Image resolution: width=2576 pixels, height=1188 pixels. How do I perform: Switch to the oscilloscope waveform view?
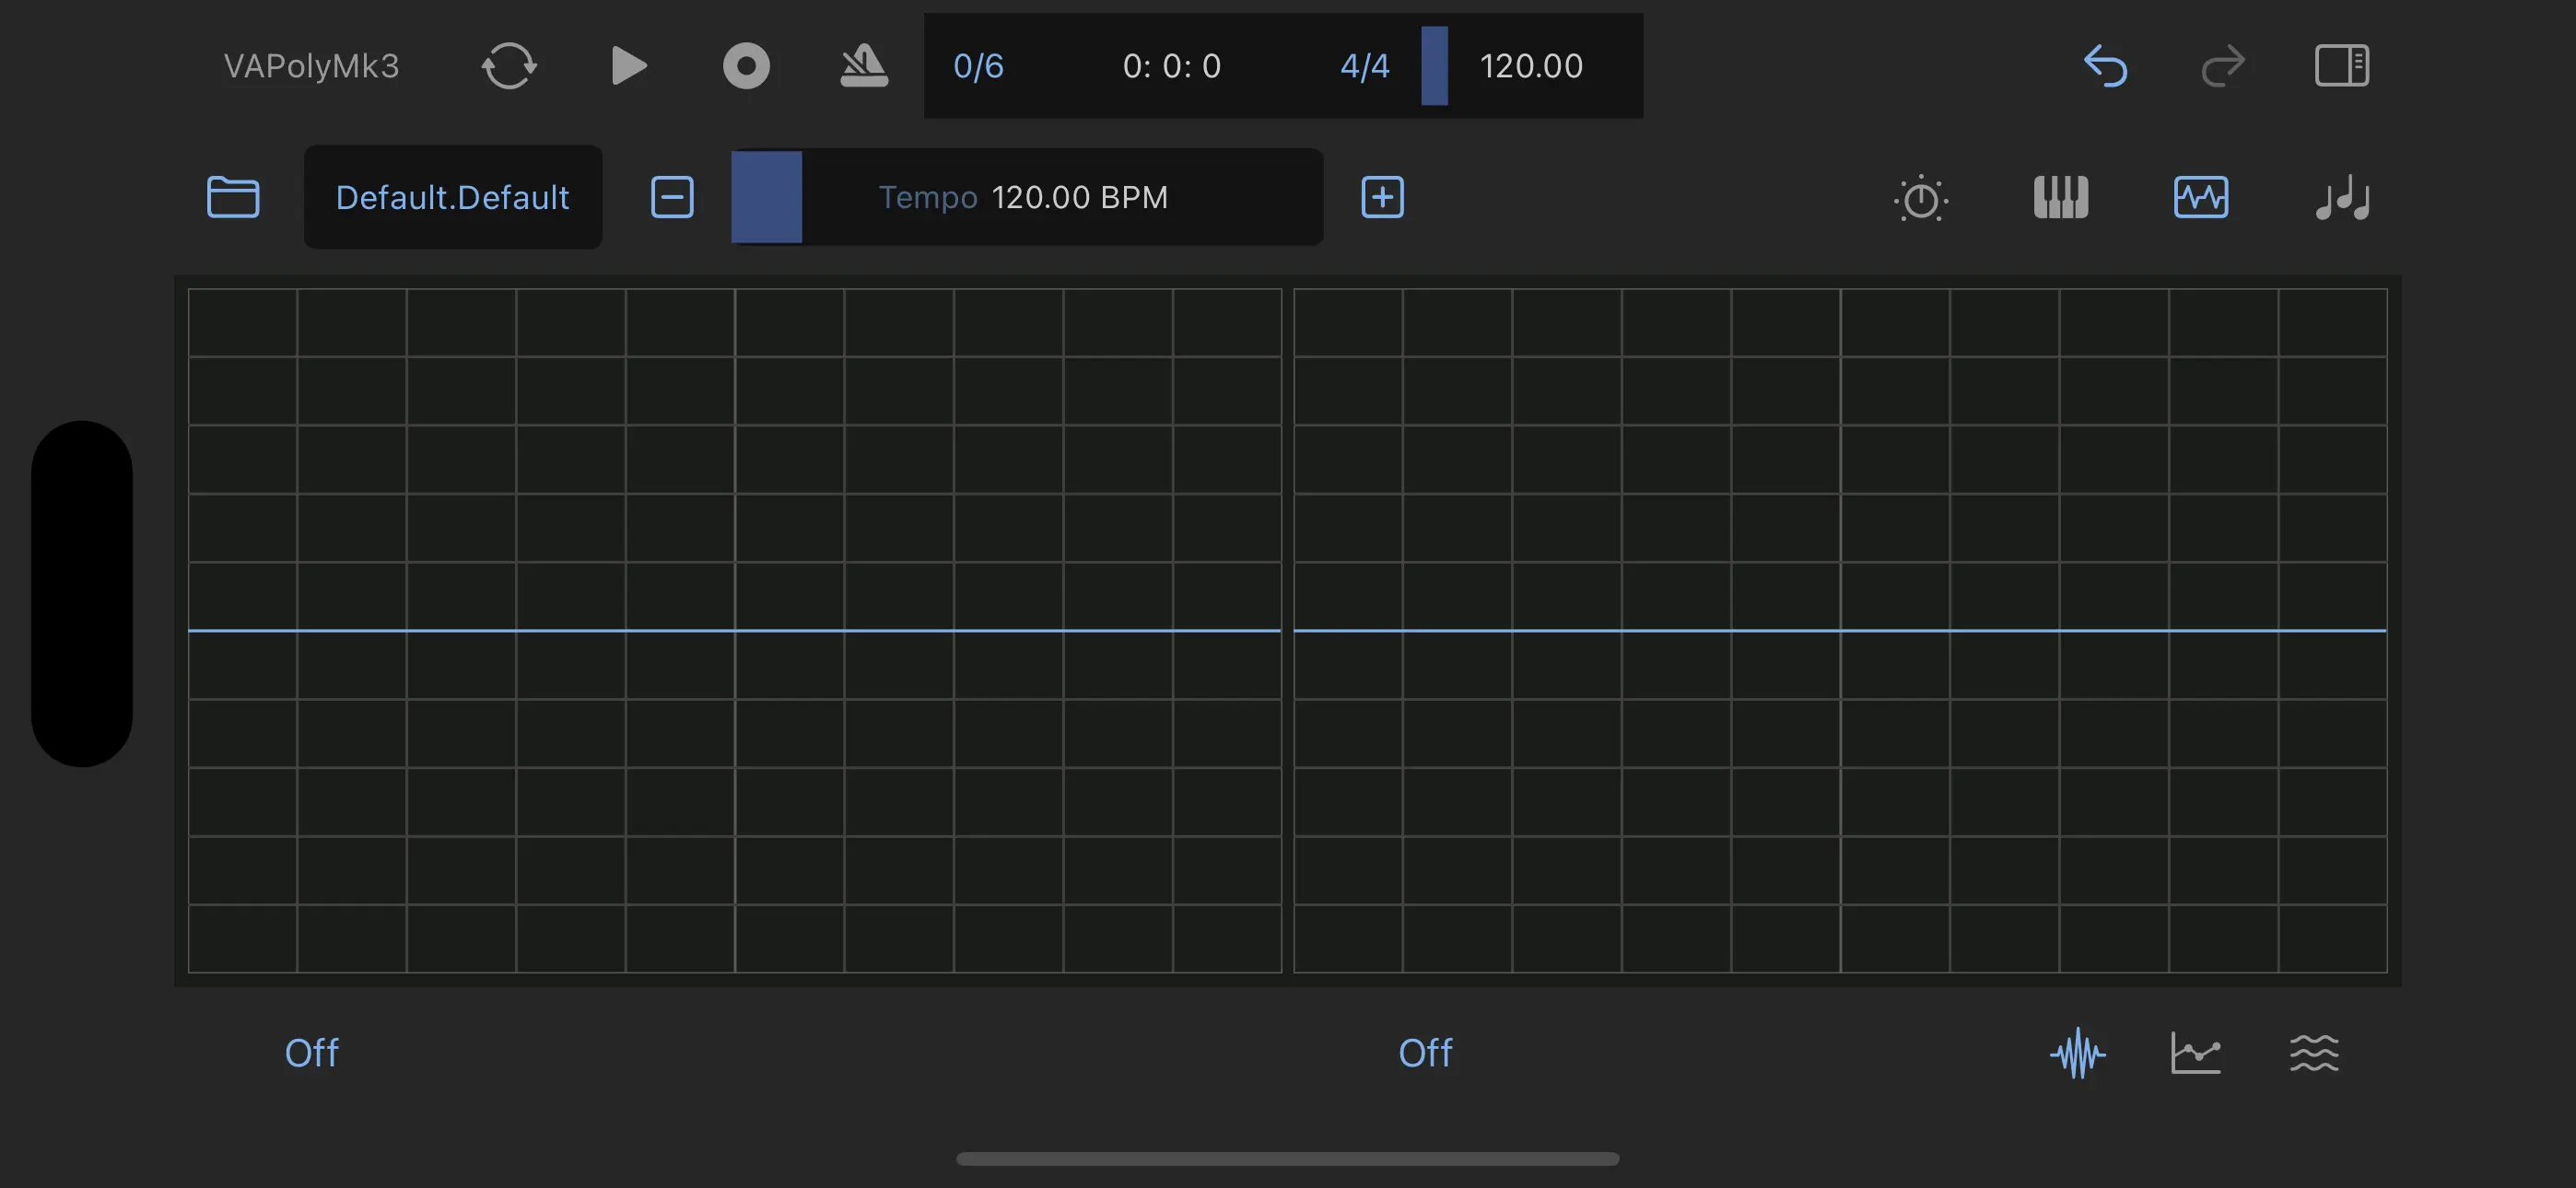pyautogui.click(x=2200, y=197)
